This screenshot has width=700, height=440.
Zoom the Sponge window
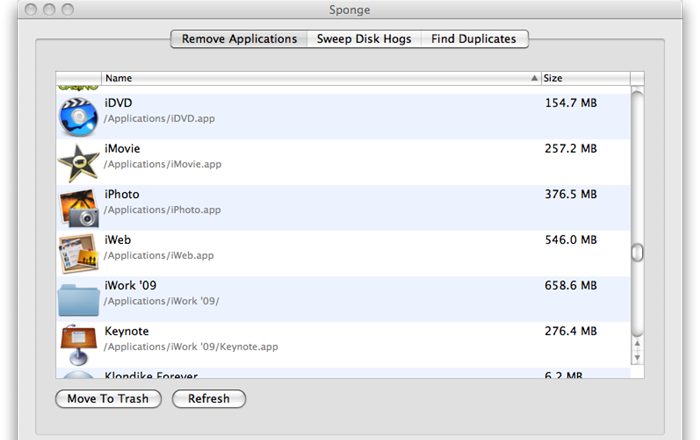coord(67,9)
